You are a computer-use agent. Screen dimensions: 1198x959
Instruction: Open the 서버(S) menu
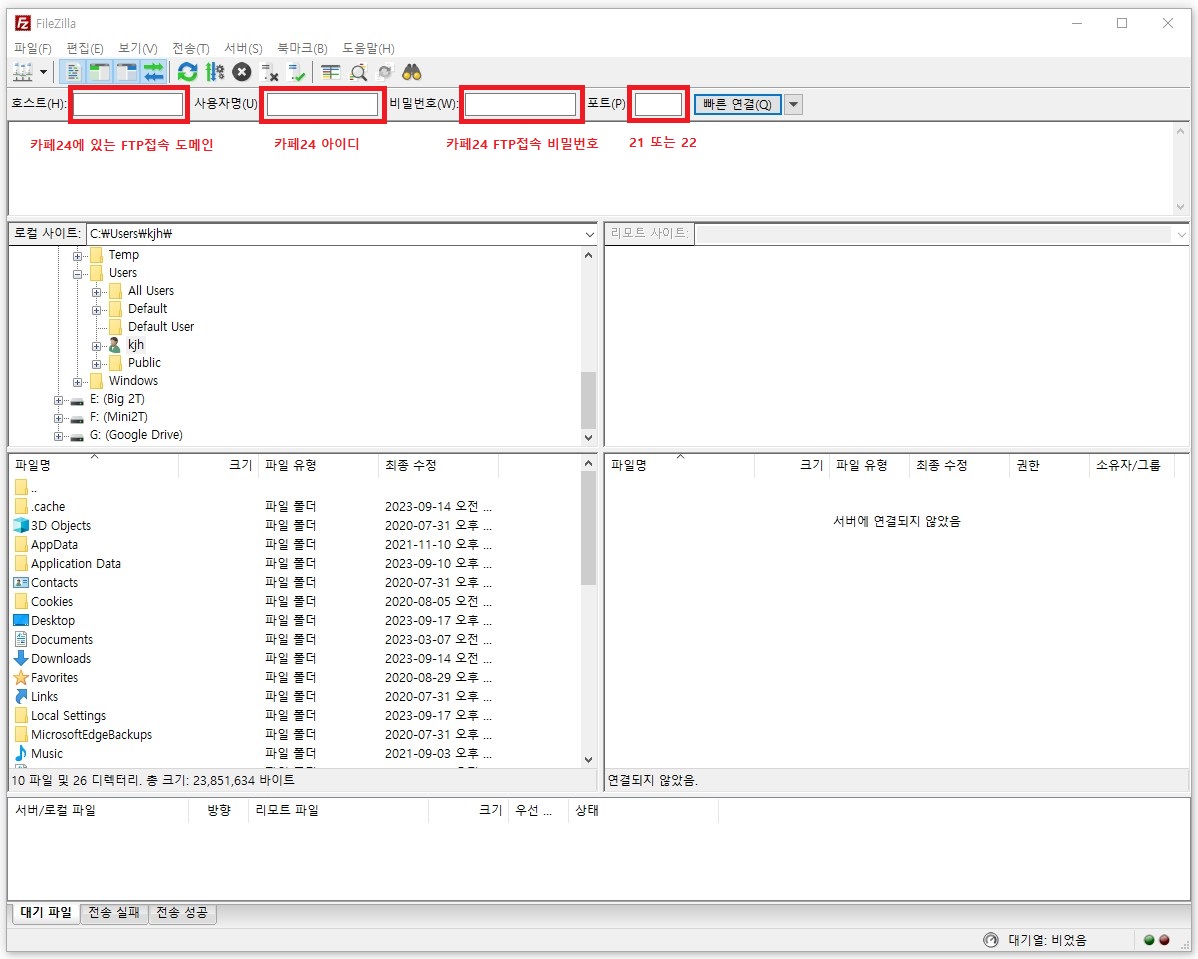tap(243, 48)
